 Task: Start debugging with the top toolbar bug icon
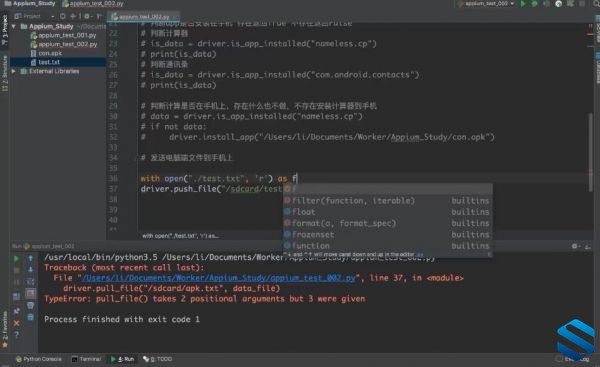pyautogui.click(x=535, y=4)
